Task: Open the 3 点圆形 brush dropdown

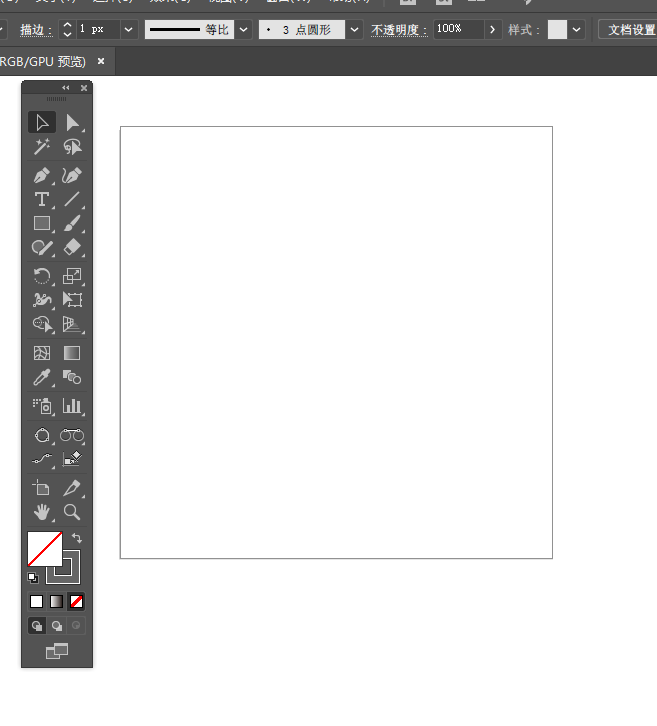Action: click(355, 30)
